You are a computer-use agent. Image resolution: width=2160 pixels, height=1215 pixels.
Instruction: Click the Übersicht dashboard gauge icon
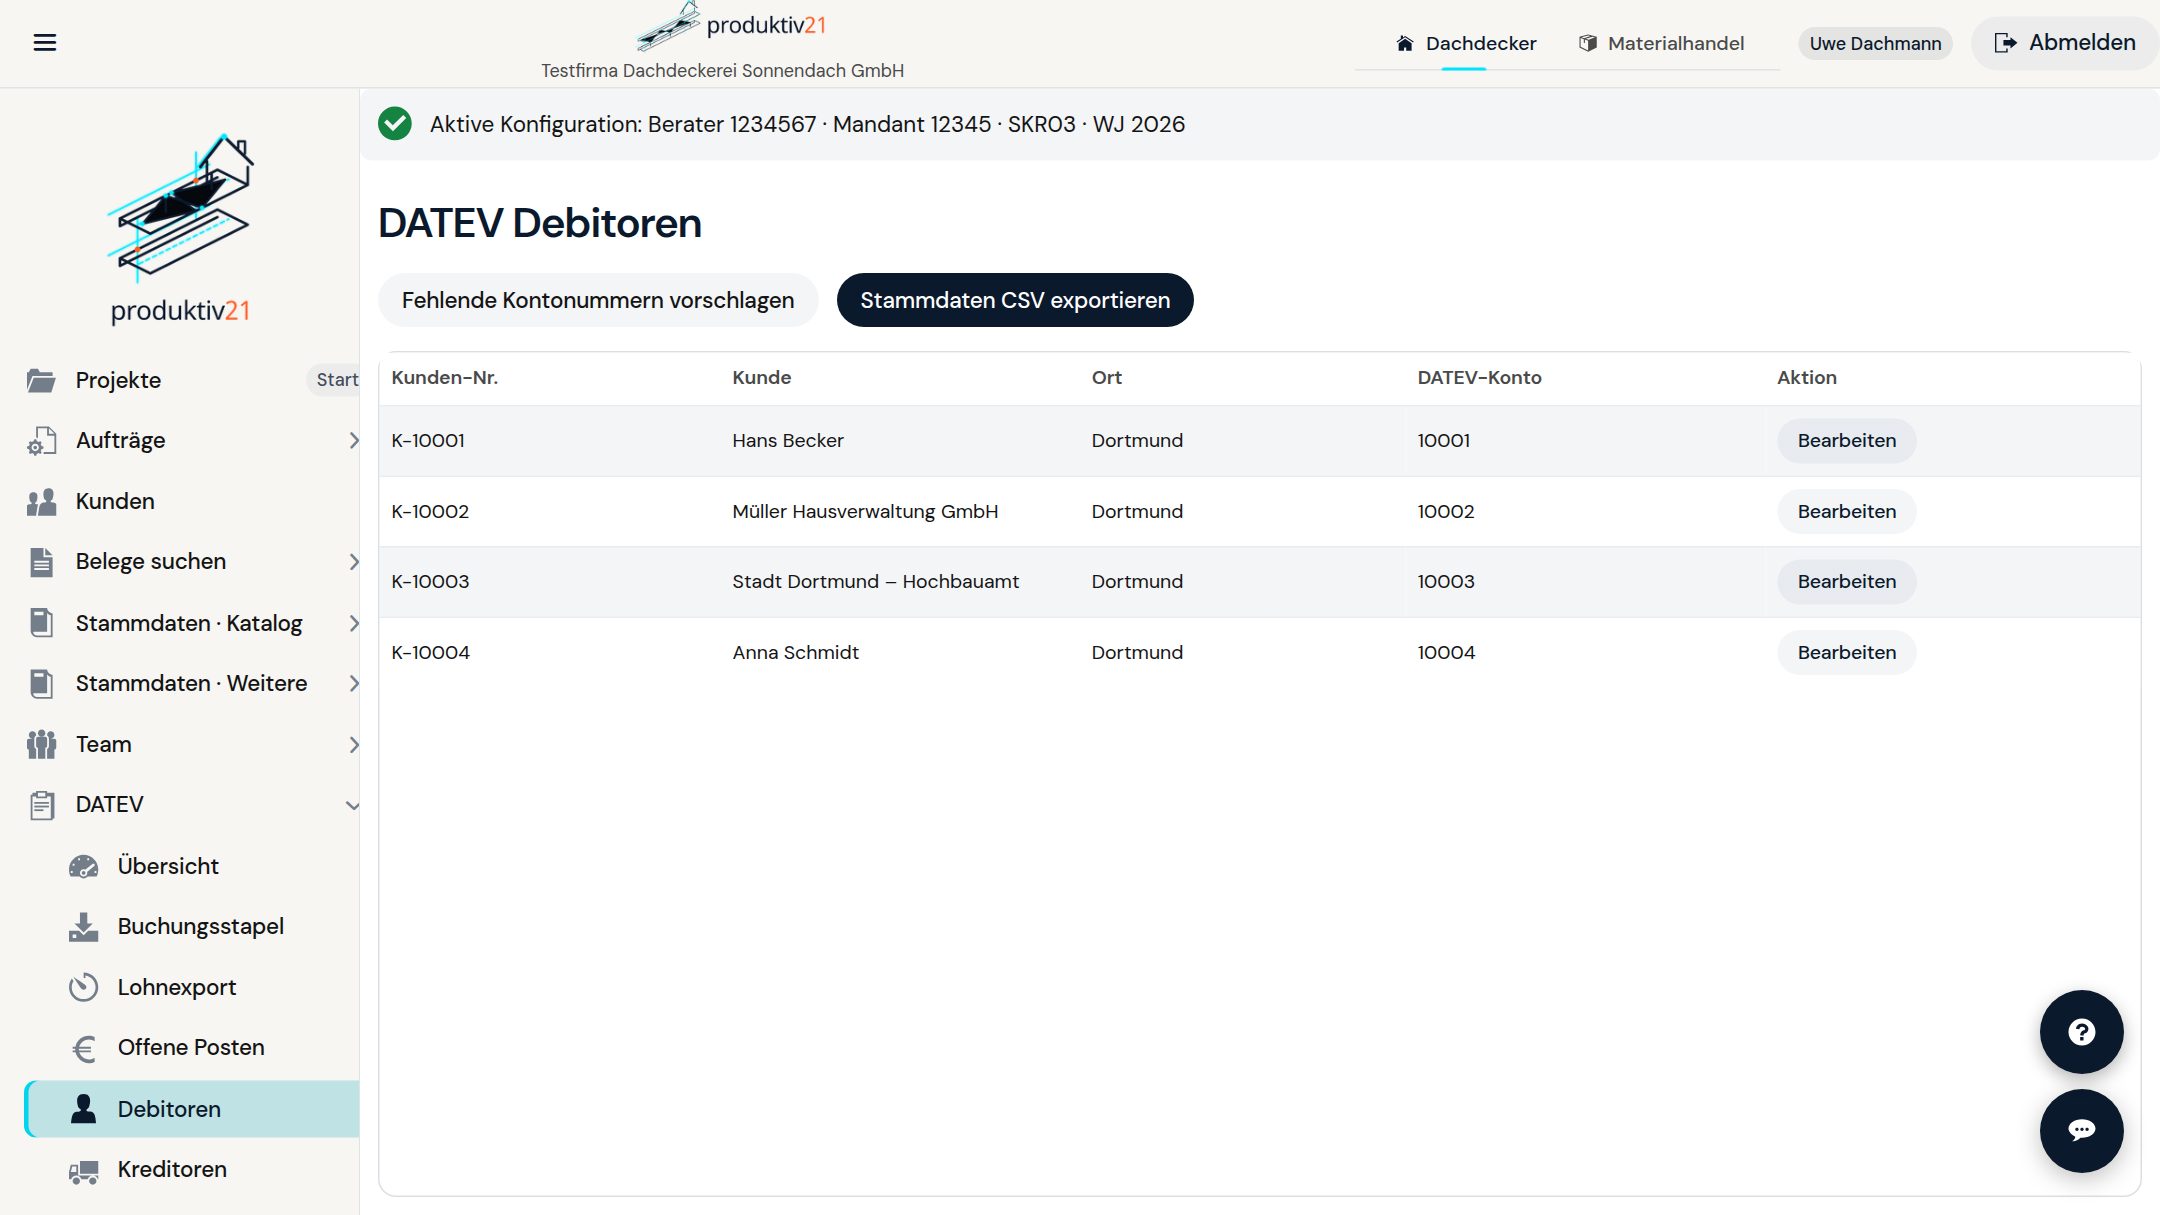83,866
